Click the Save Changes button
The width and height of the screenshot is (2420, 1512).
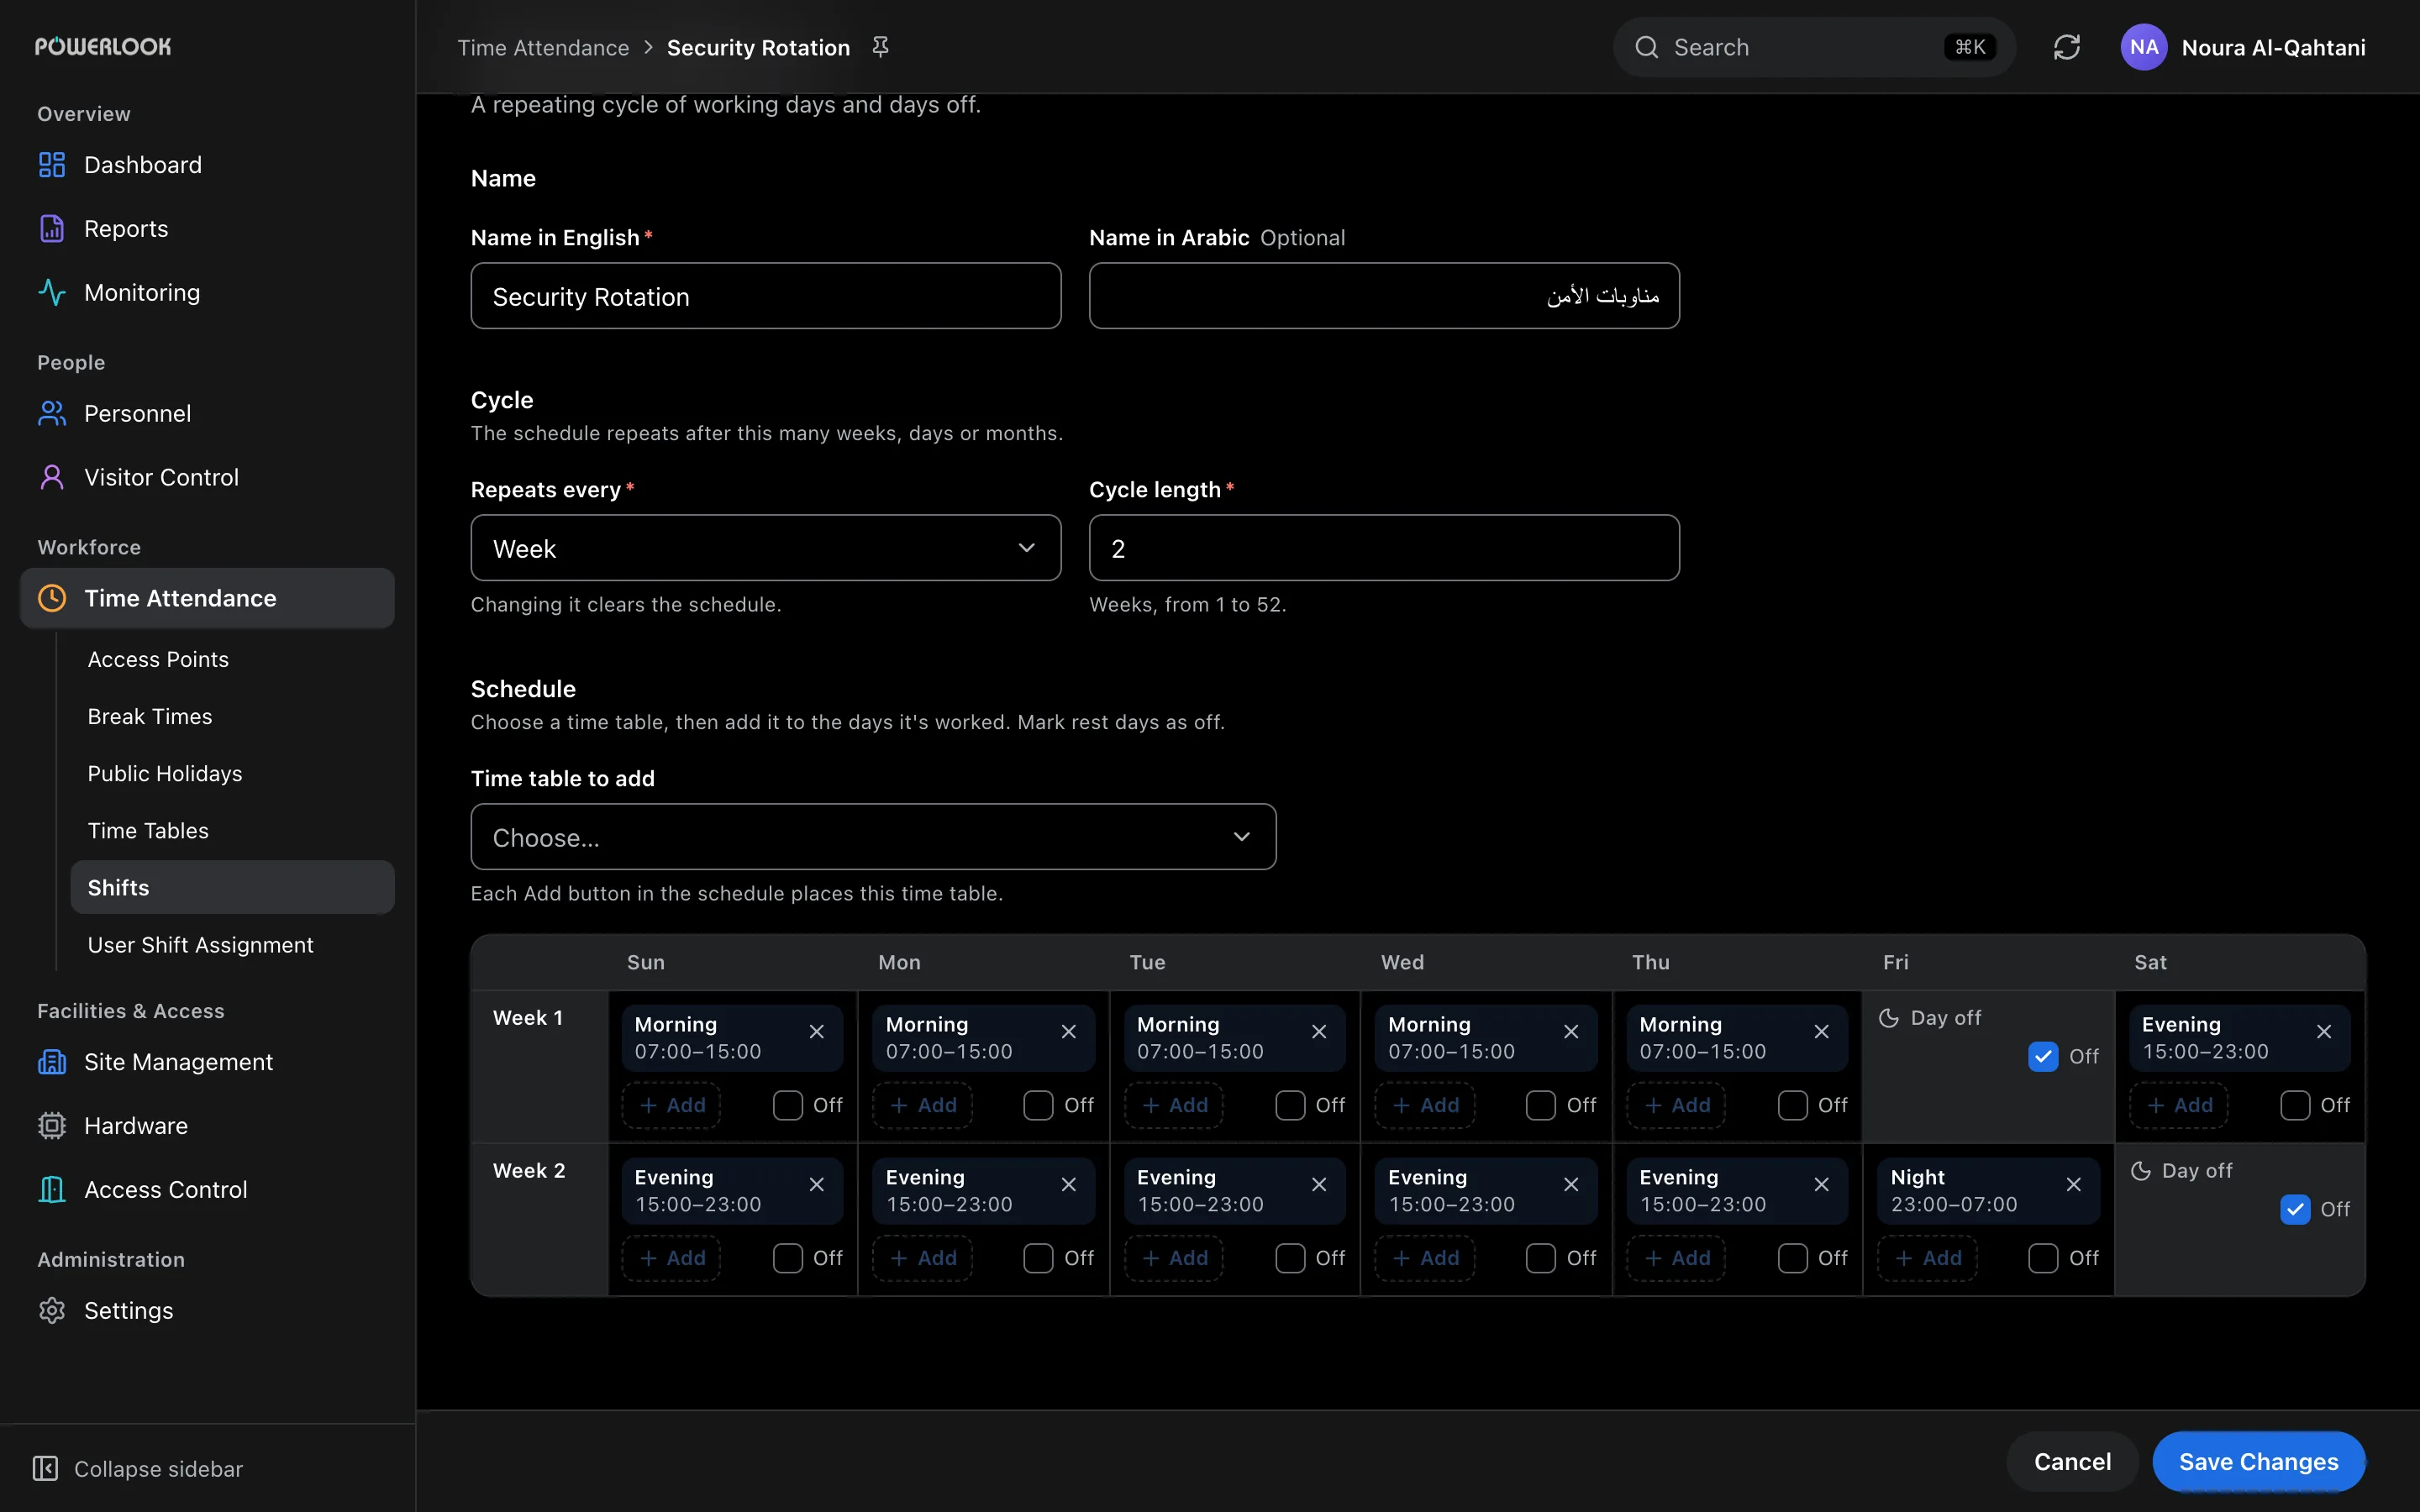coord(2258,1462)
